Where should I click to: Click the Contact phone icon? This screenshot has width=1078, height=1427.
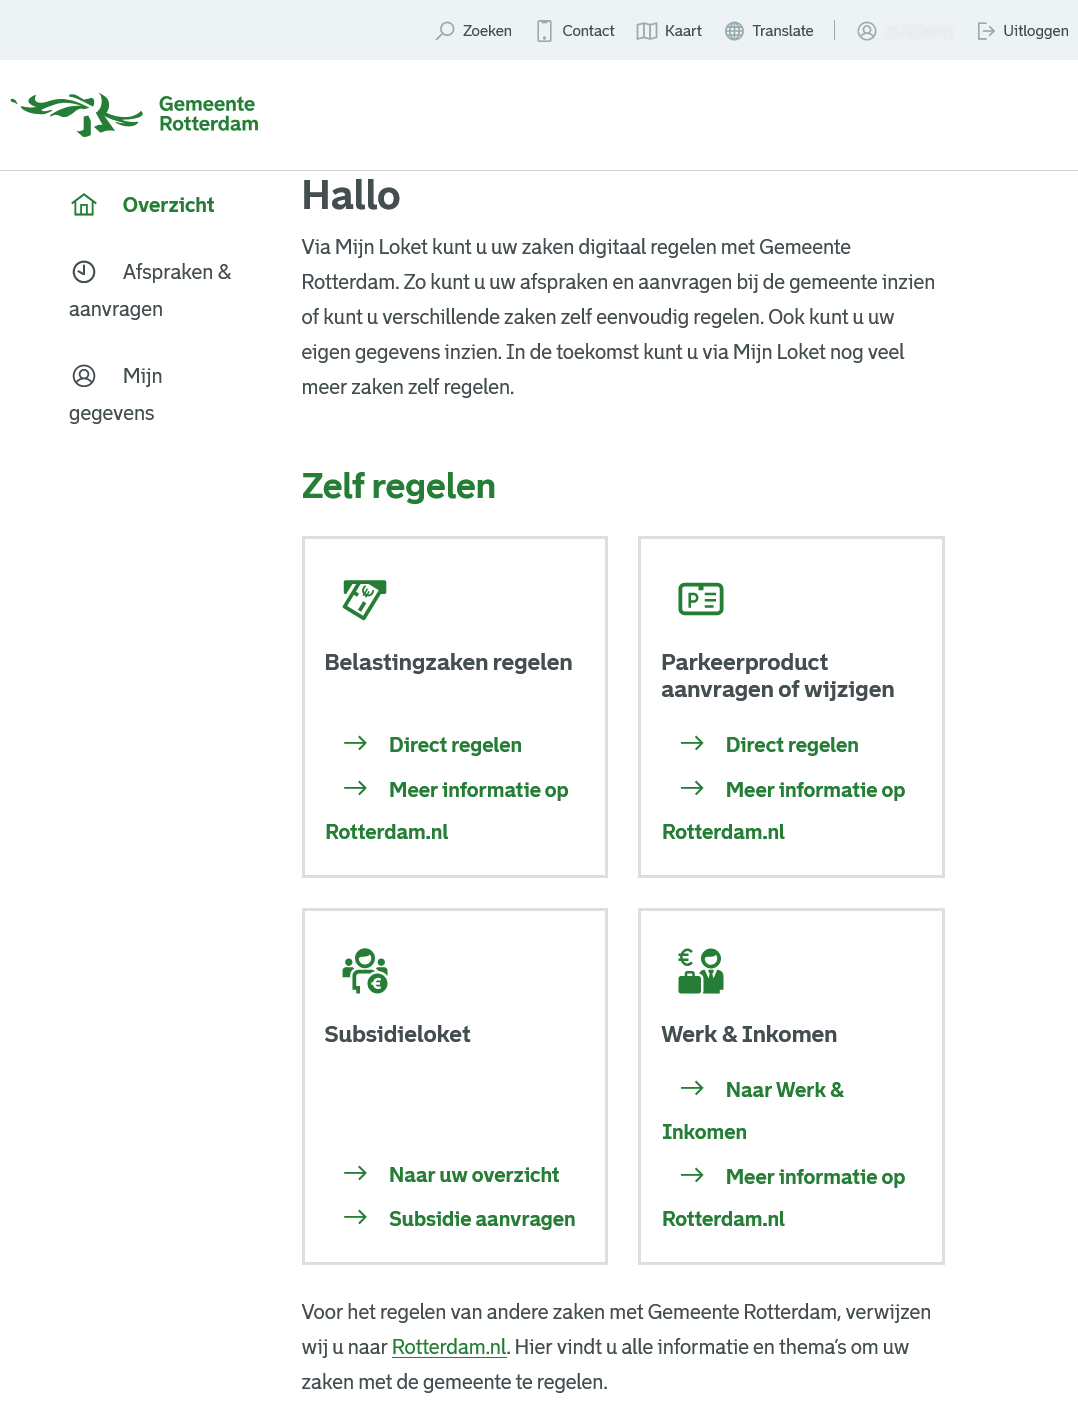(x=544, y=31)
